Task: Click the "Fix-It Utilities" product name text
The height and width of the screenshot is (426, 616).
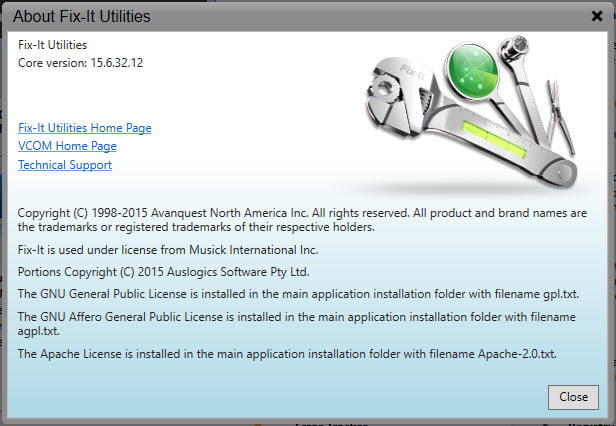Action: 53,45
